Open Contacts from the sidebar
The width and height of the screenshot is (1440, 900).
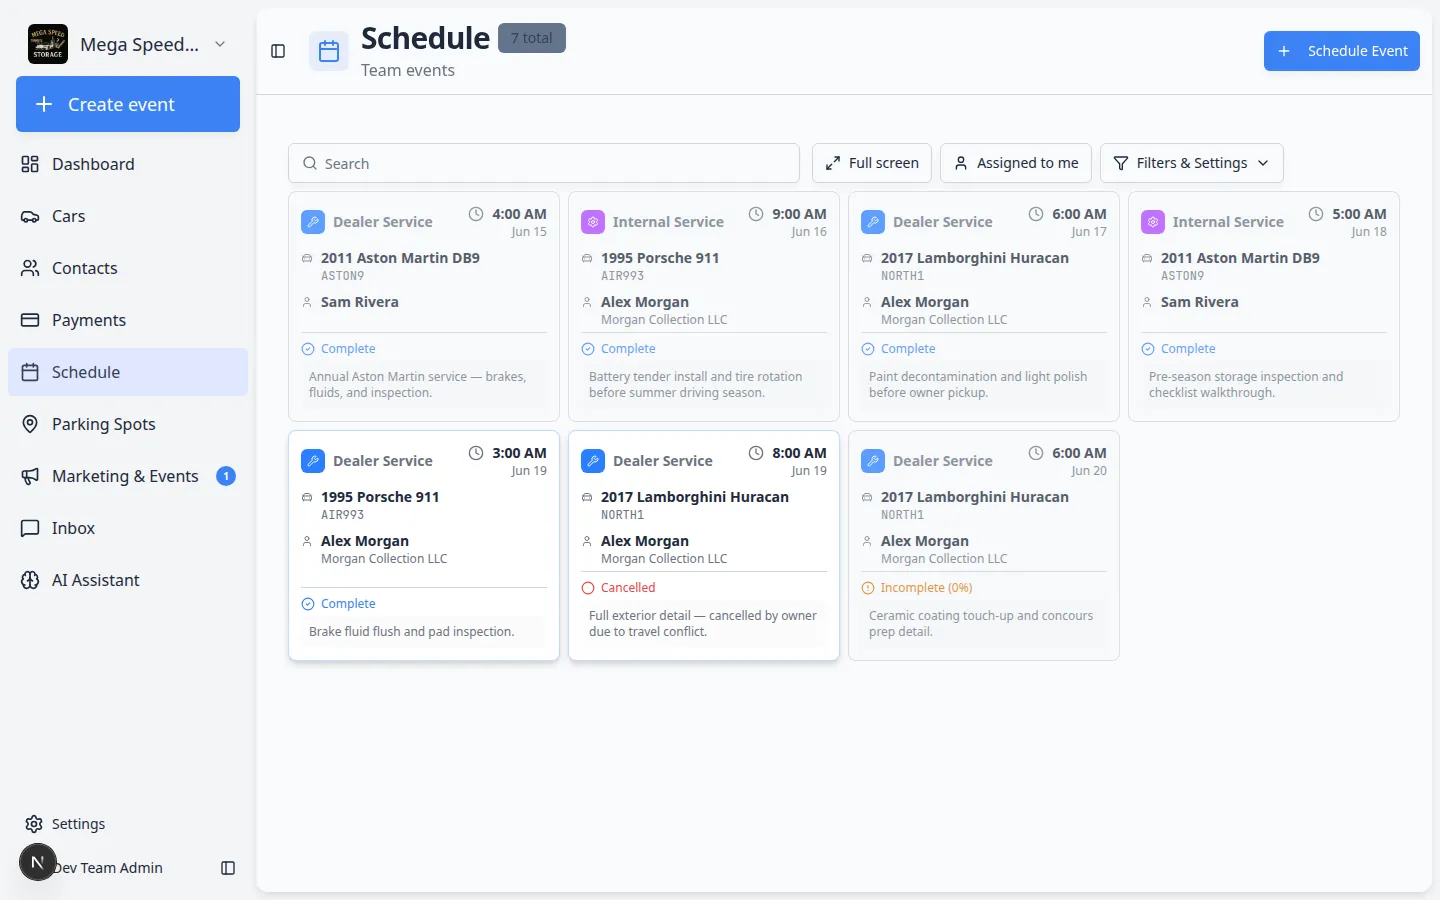click(128, 268)
